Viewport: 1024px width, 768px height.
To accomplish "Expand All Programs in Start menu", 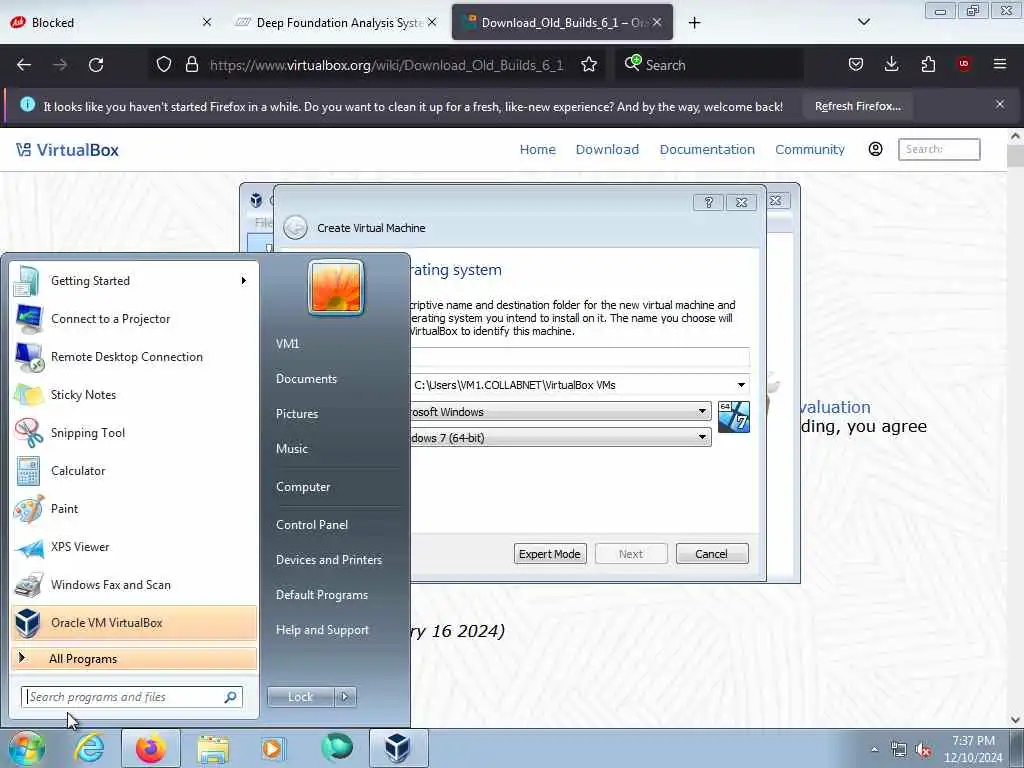I will tap(134, 659).
